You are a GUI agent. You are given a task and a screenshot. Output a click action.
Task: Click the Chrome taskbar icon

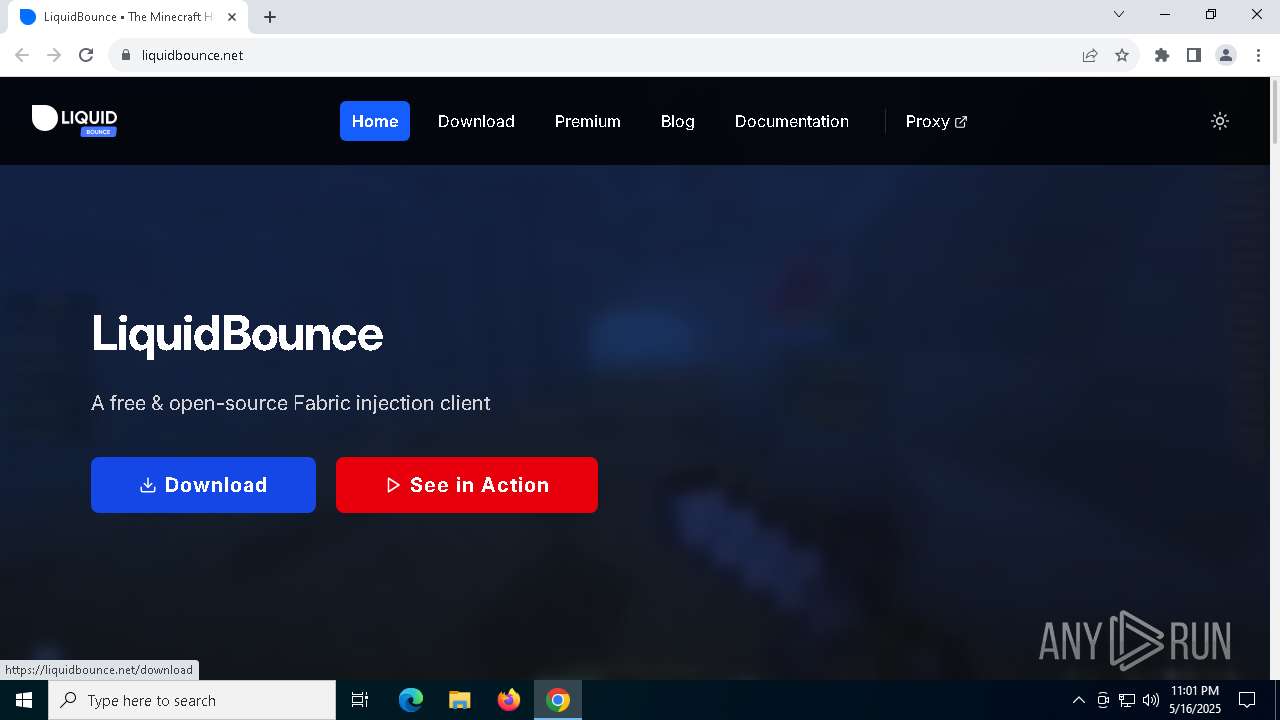click(558, 700)
